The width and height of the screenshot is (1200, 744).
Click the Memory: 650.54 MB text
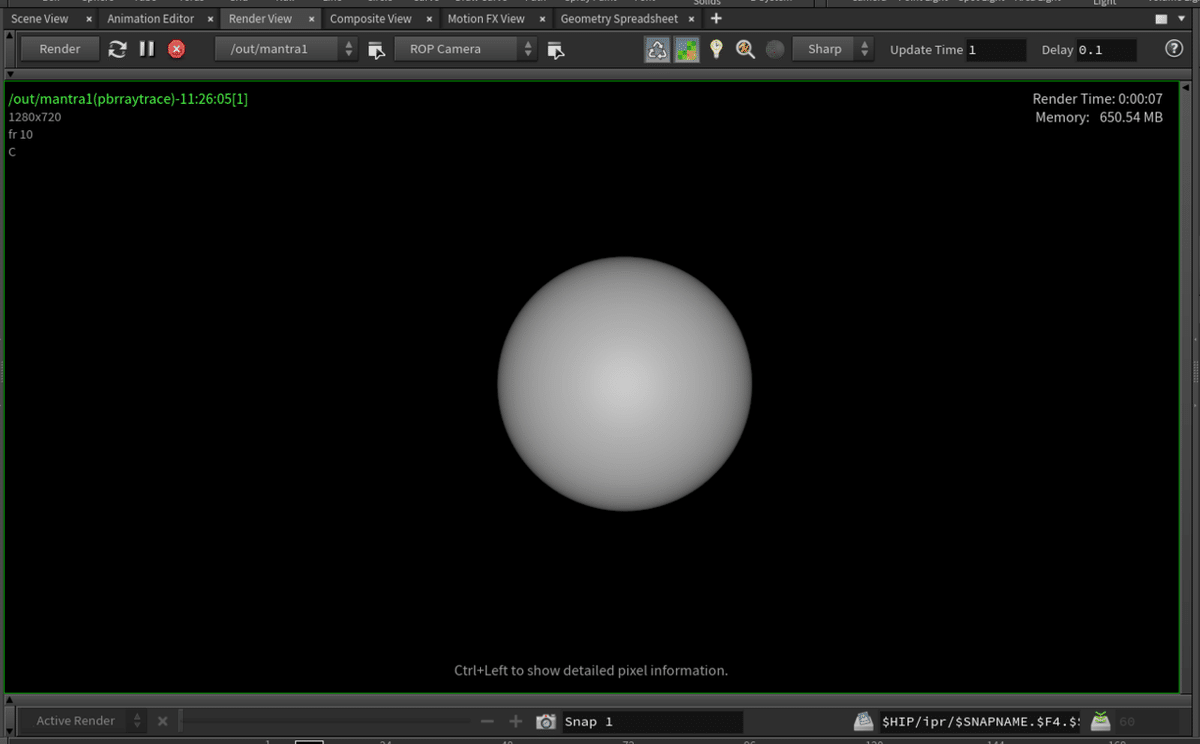pyautogui.click(x=1099, y=117)
